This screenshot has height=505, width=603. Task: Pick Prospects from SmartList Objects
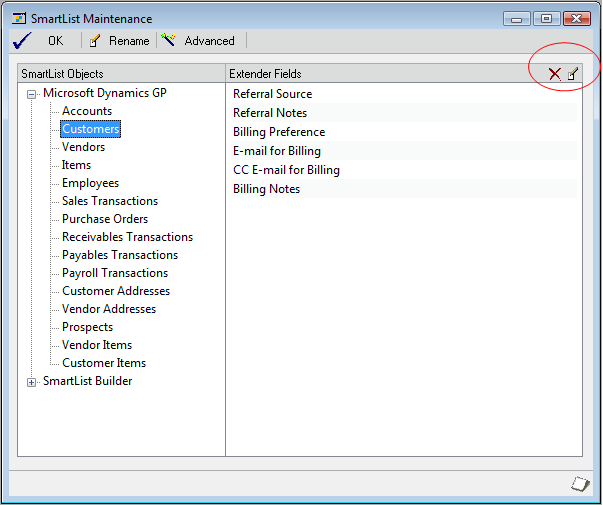click(x=87, y=327)
